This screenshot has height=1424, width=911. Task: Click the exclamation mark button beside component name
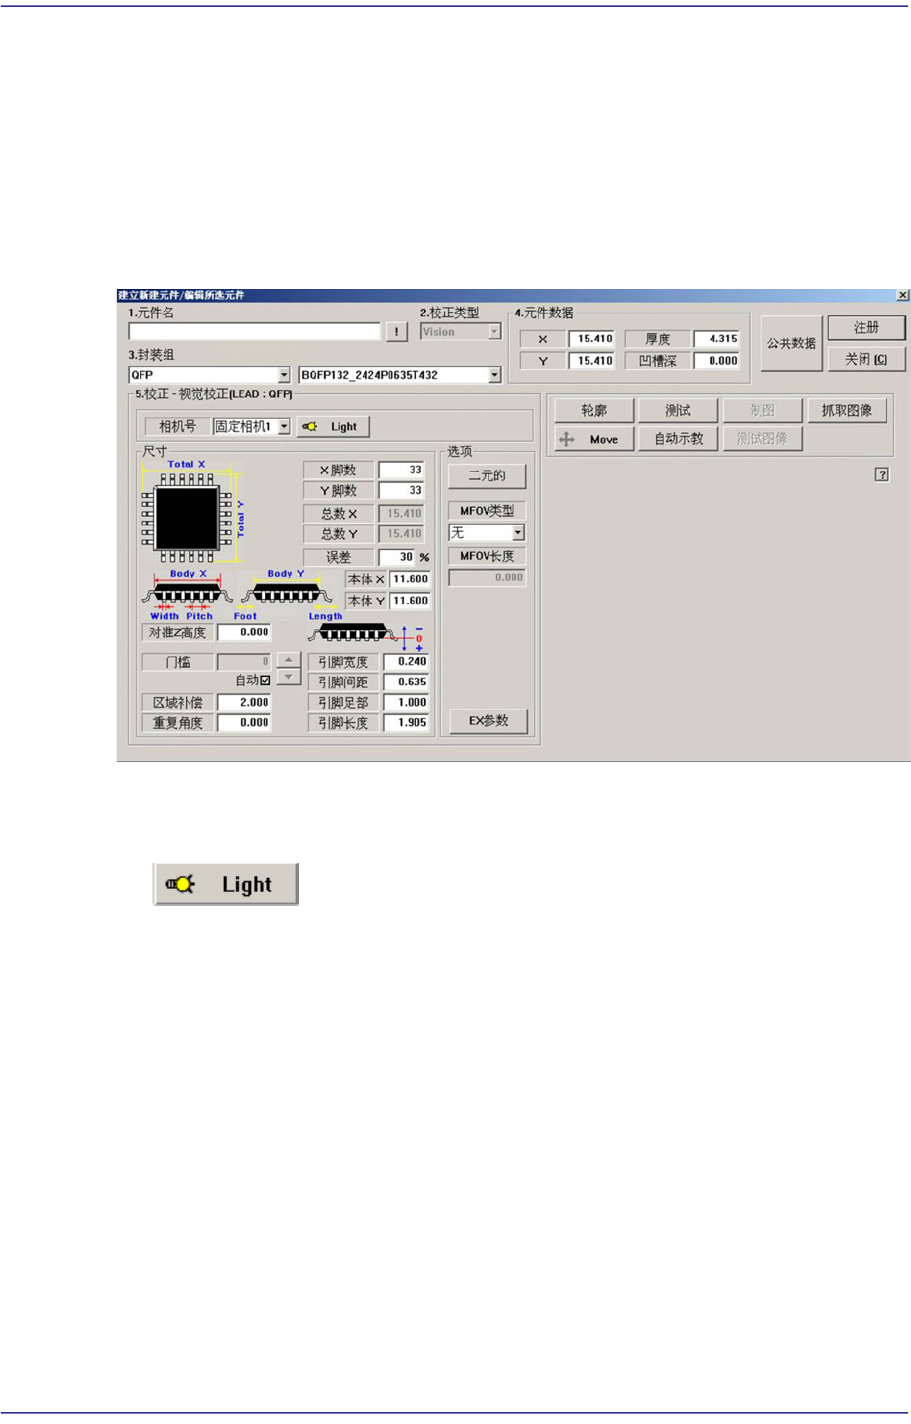[397, 332]
